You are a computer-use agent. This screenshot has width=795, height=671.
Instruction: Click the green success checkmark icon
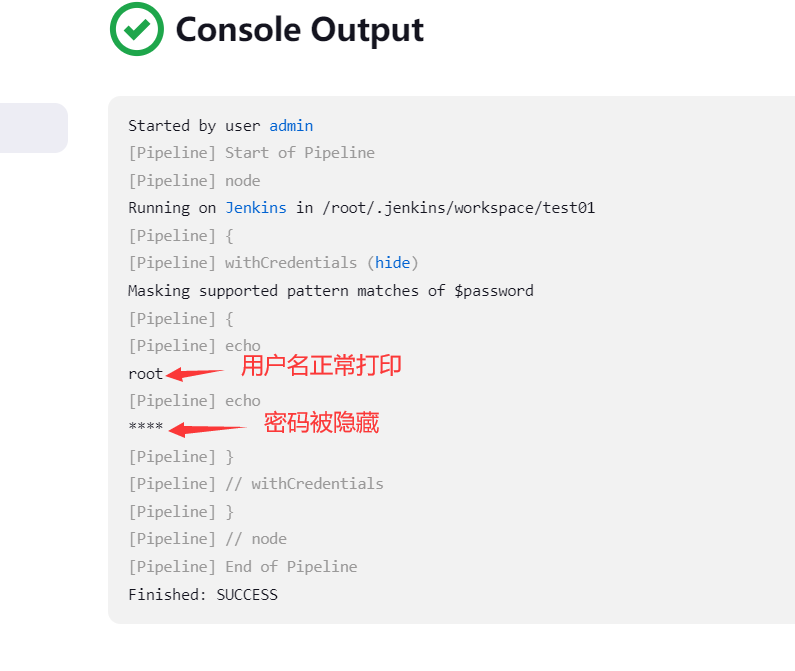137,29
